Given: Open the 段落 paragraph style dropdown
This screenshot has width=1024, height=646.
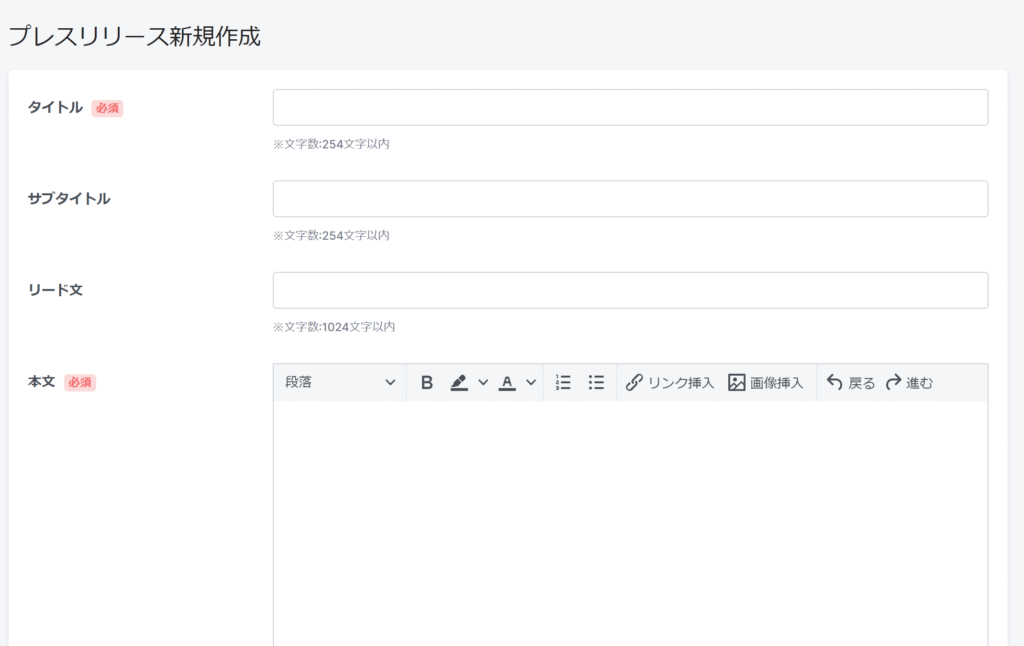Looking at the screenshot, I should [x=340, y=383].
